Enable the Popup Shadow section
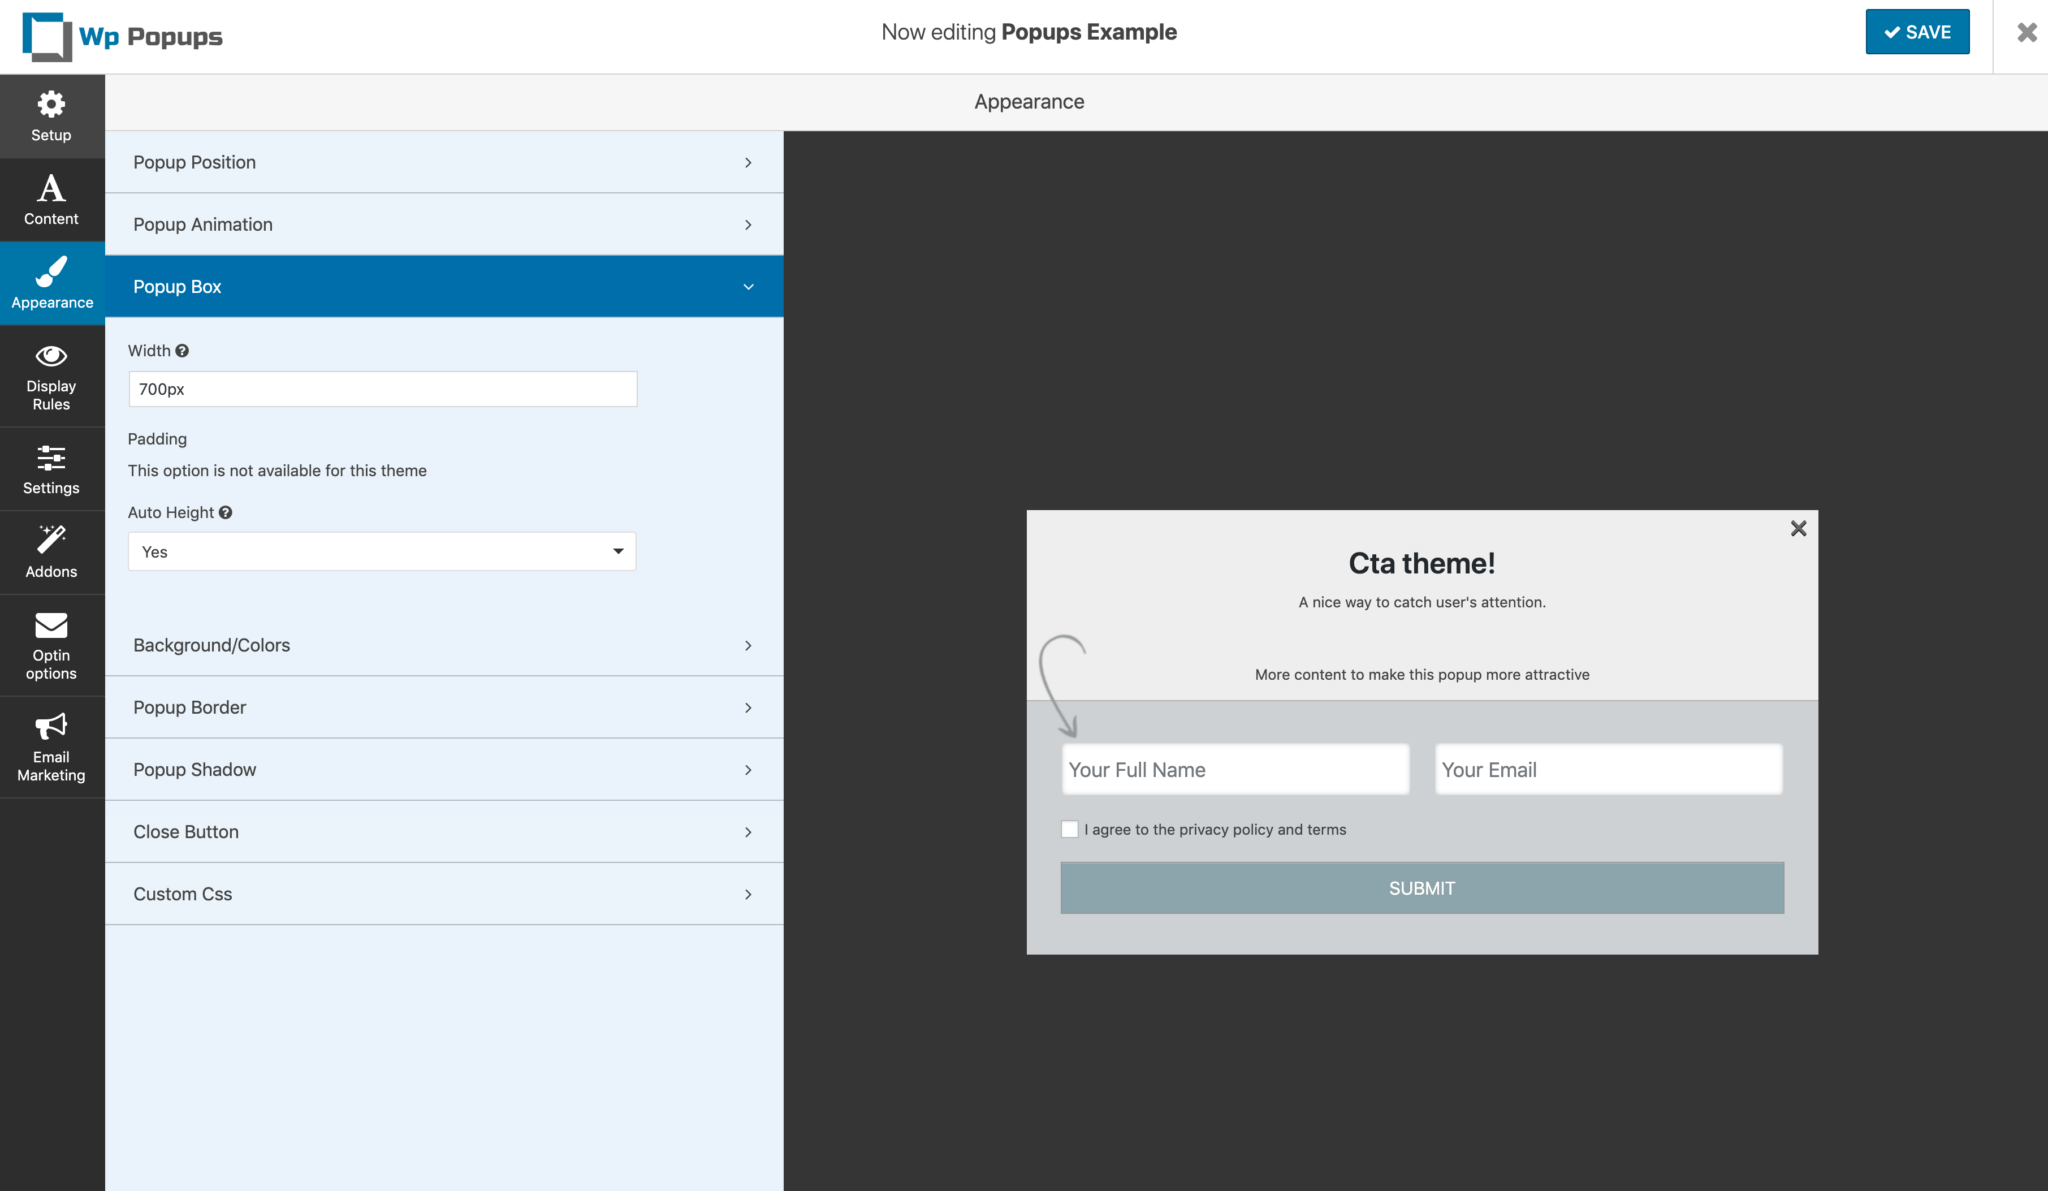 coord(444,768)
